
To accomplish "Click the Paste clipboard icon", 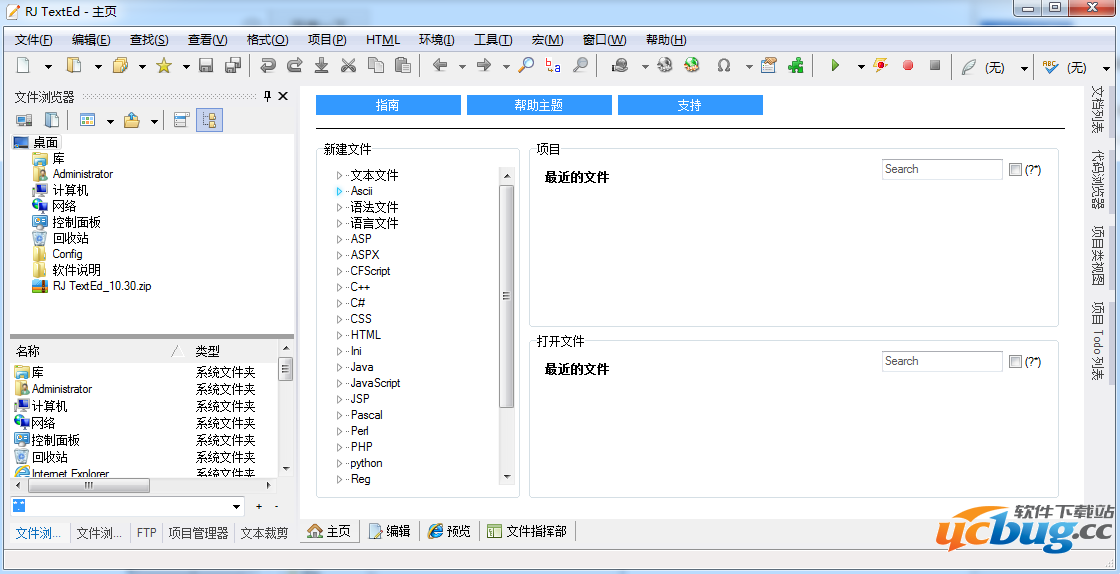I will pos(403,66).
